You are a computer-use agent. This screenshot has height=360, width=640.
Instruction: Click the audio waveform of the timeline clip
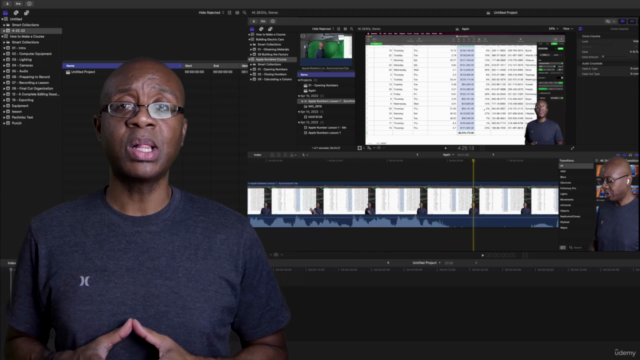point(403,222)
